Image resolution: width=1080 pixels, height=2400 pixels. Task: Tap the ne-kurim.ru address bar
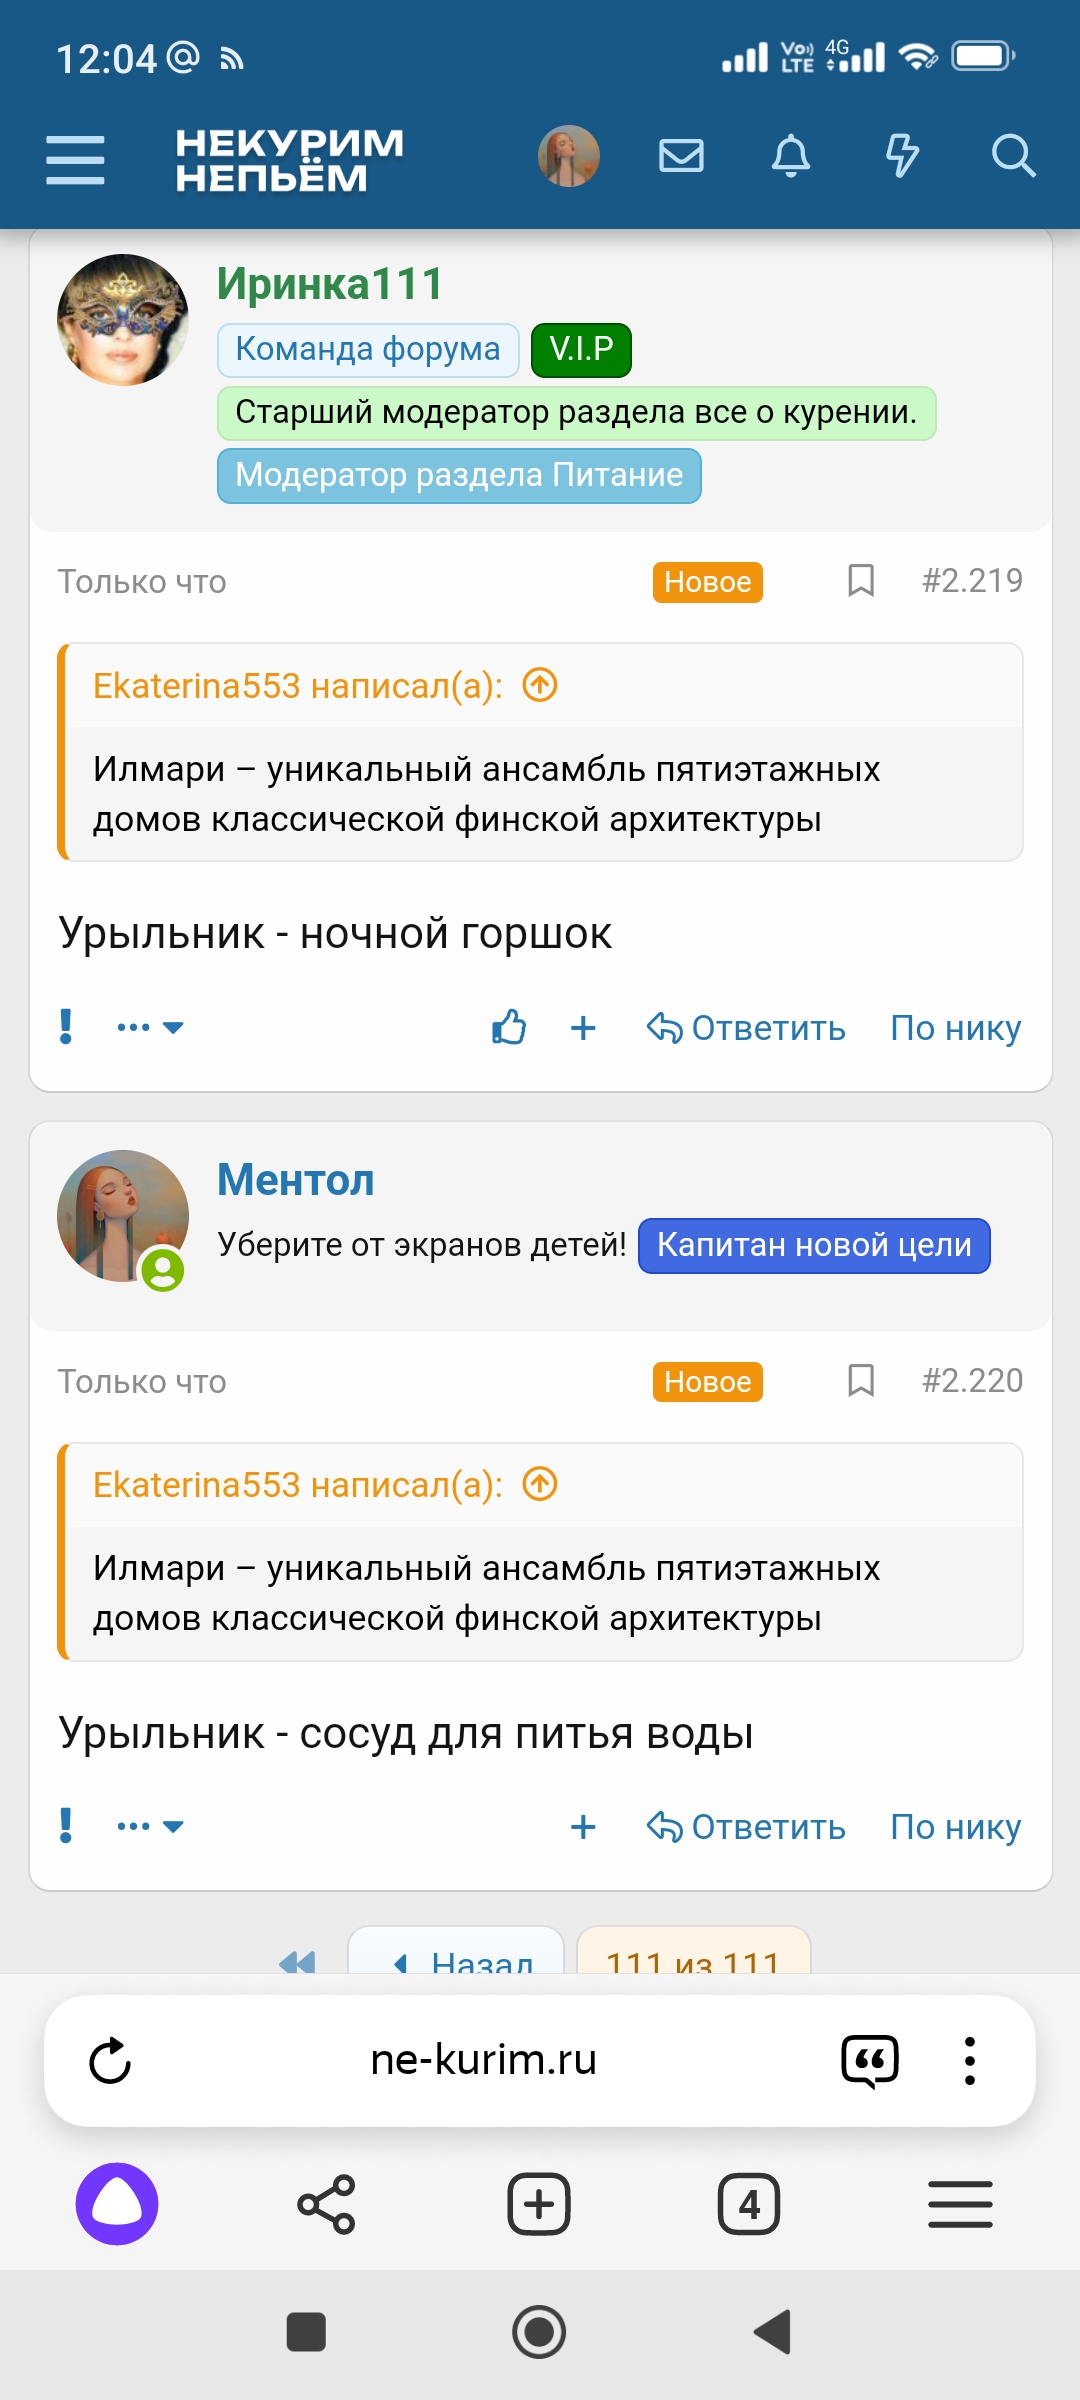pos(483,2059)
